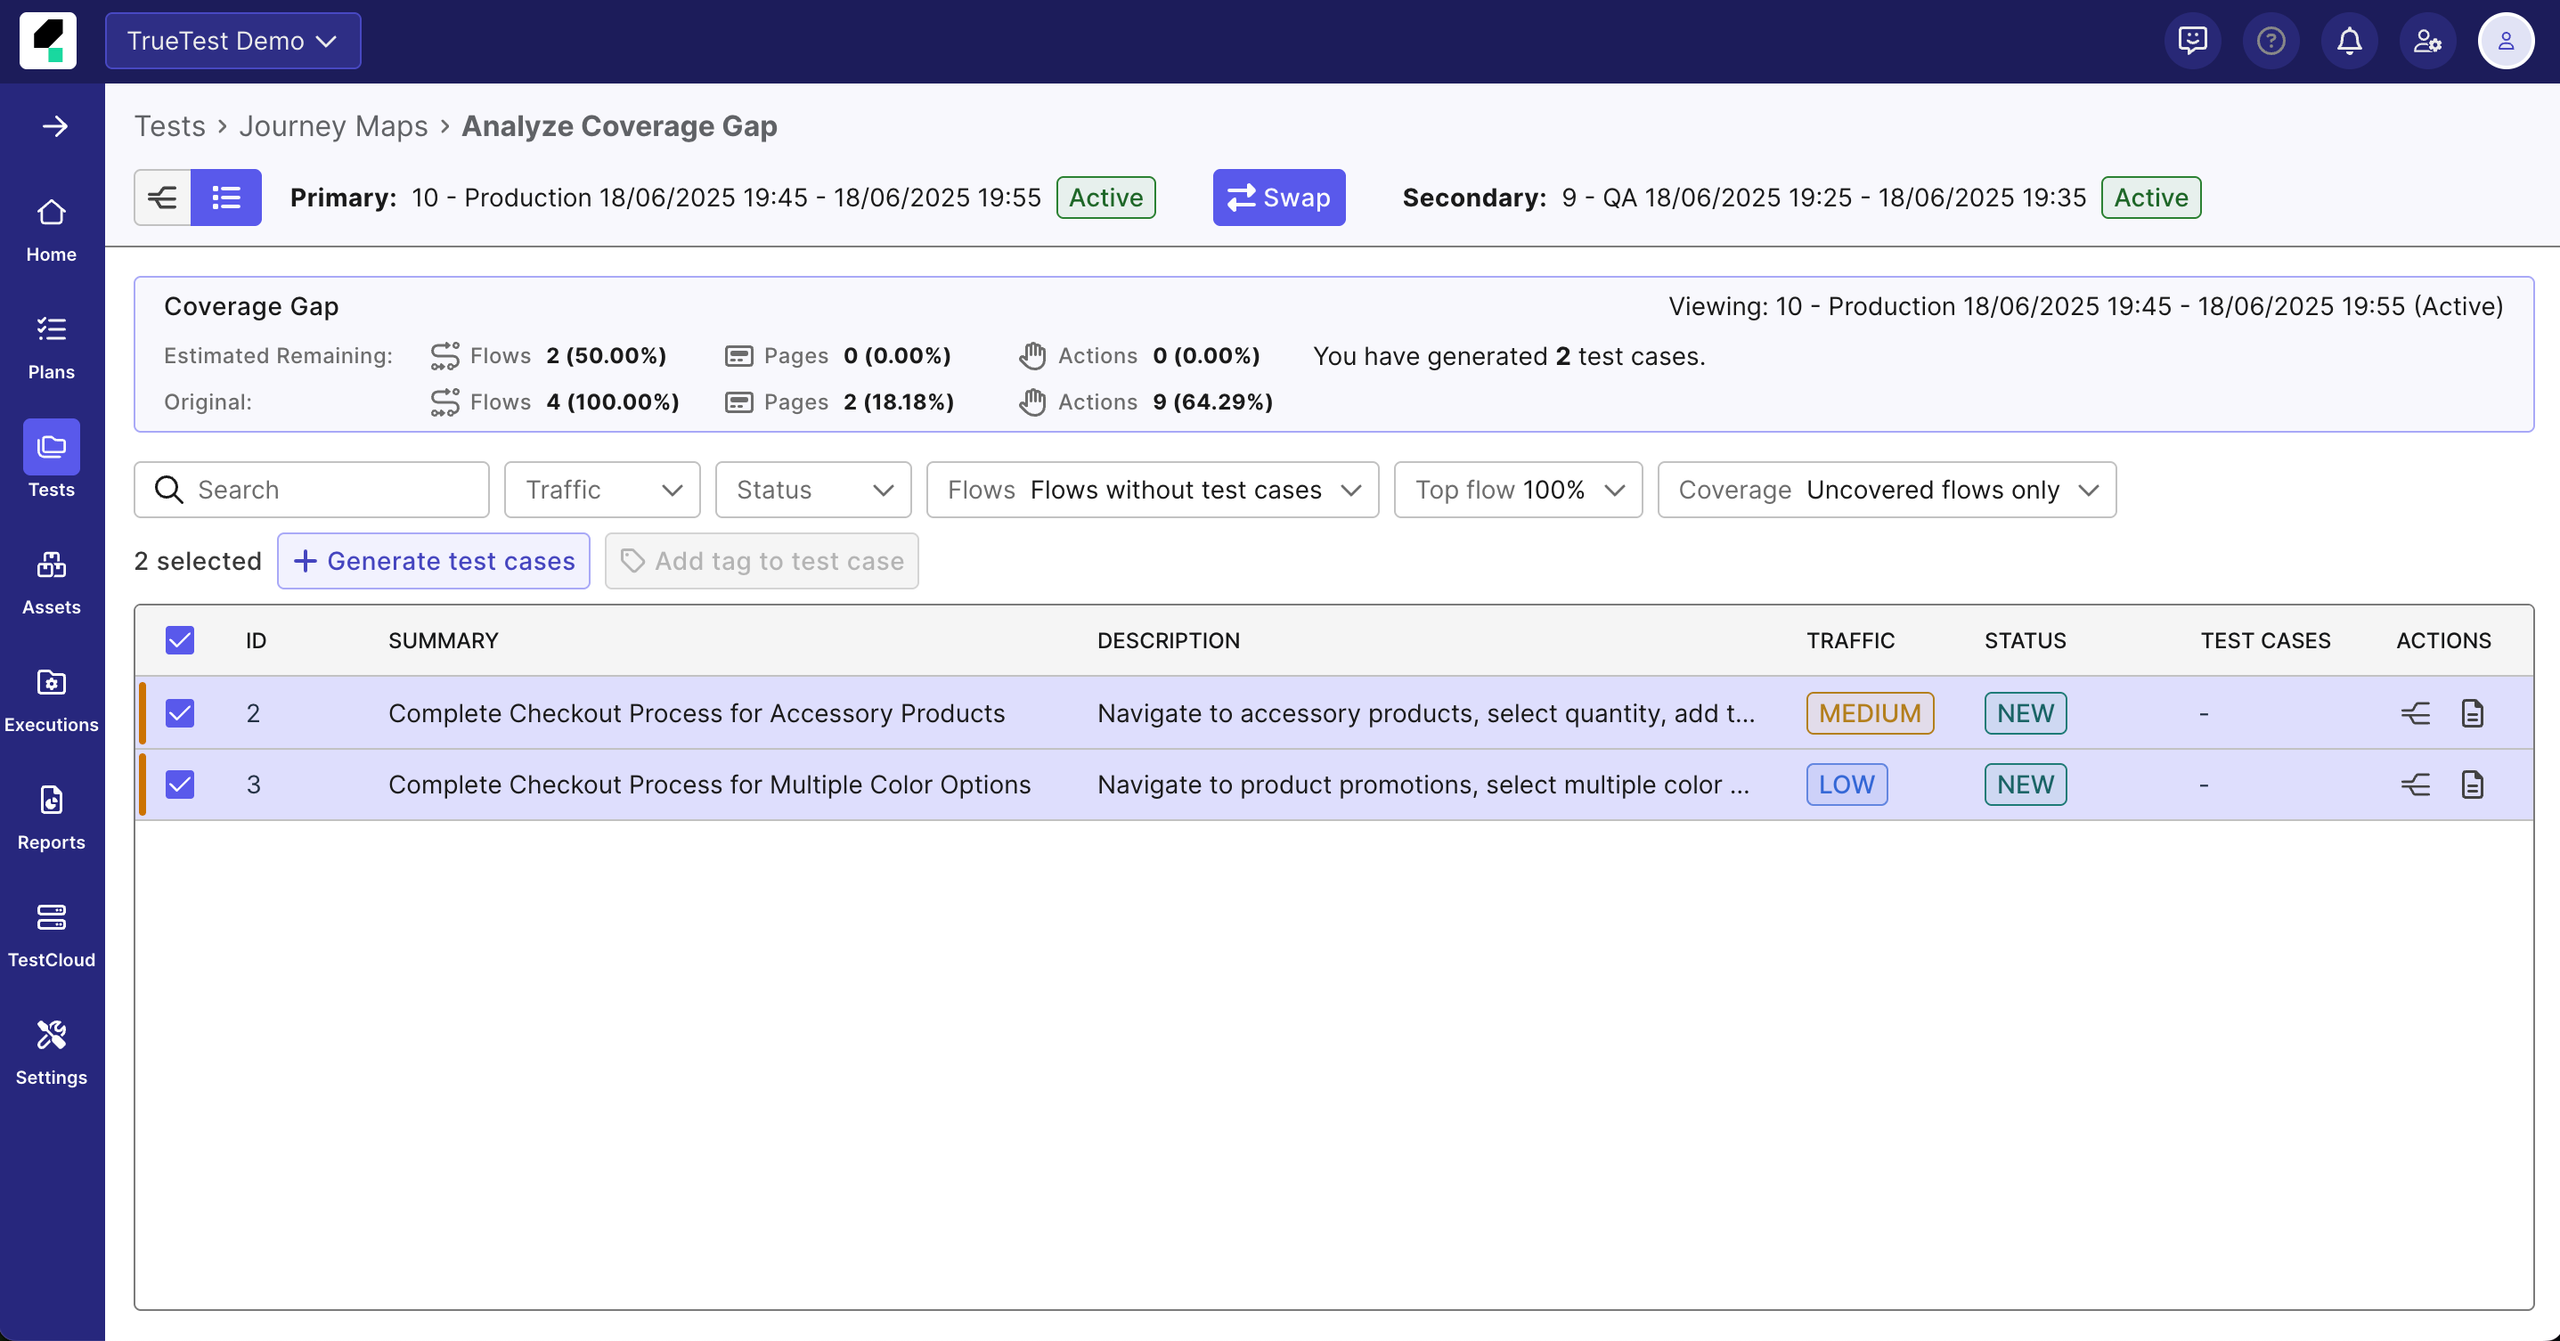Viewport: 2560px width, 1341px height.
Task: Open the feedback chat icon
Action: [x=2193, y=41]
